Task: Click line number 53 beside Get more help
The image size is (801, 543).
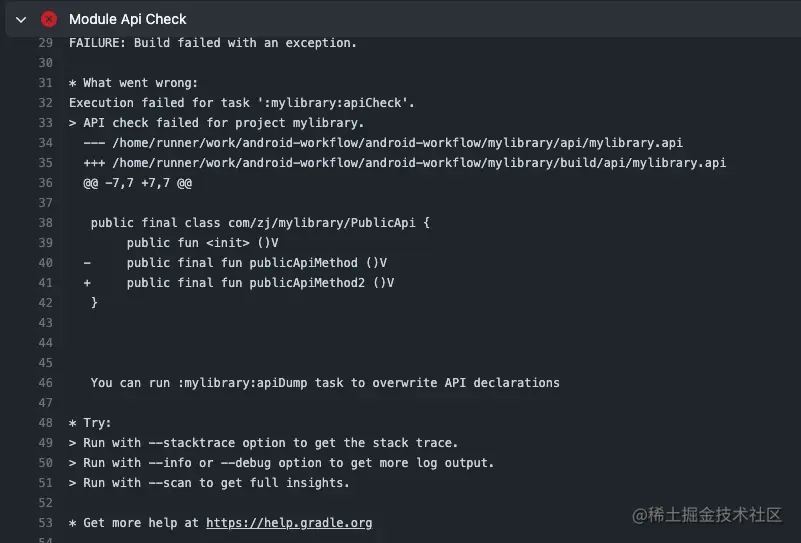Action: tap(45, 523)
